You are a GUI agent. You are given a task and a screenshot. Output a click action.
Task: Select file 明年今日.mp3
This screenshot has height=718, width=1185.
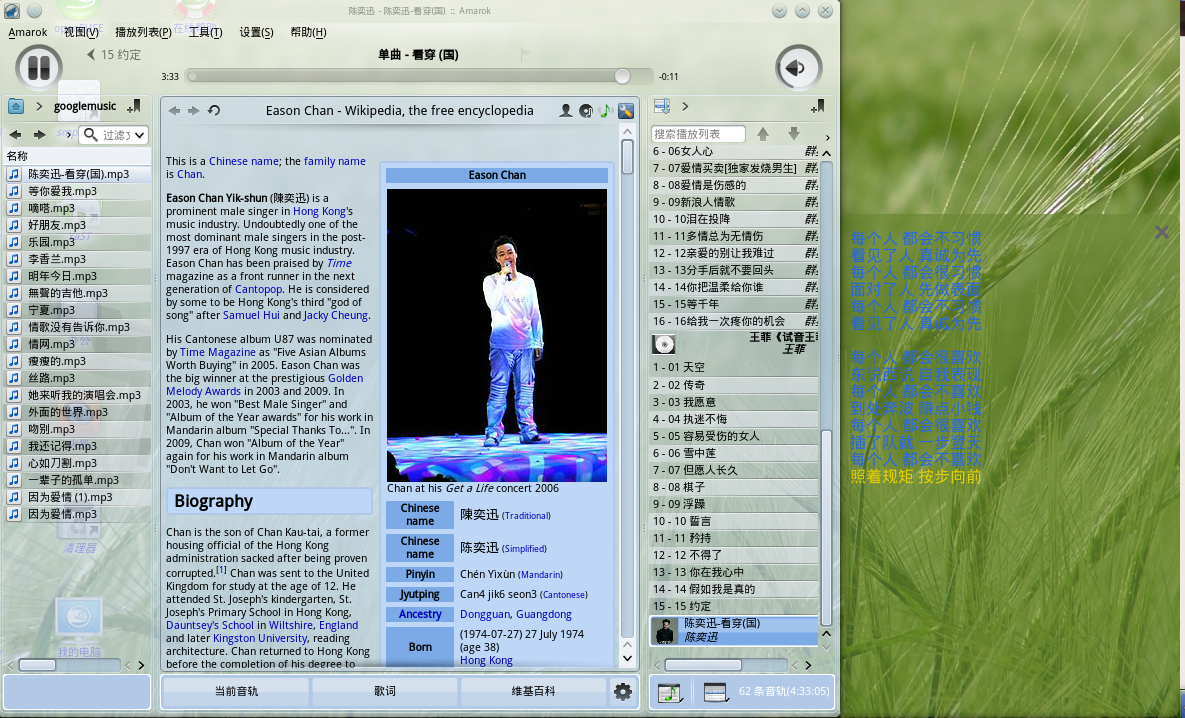79,276
